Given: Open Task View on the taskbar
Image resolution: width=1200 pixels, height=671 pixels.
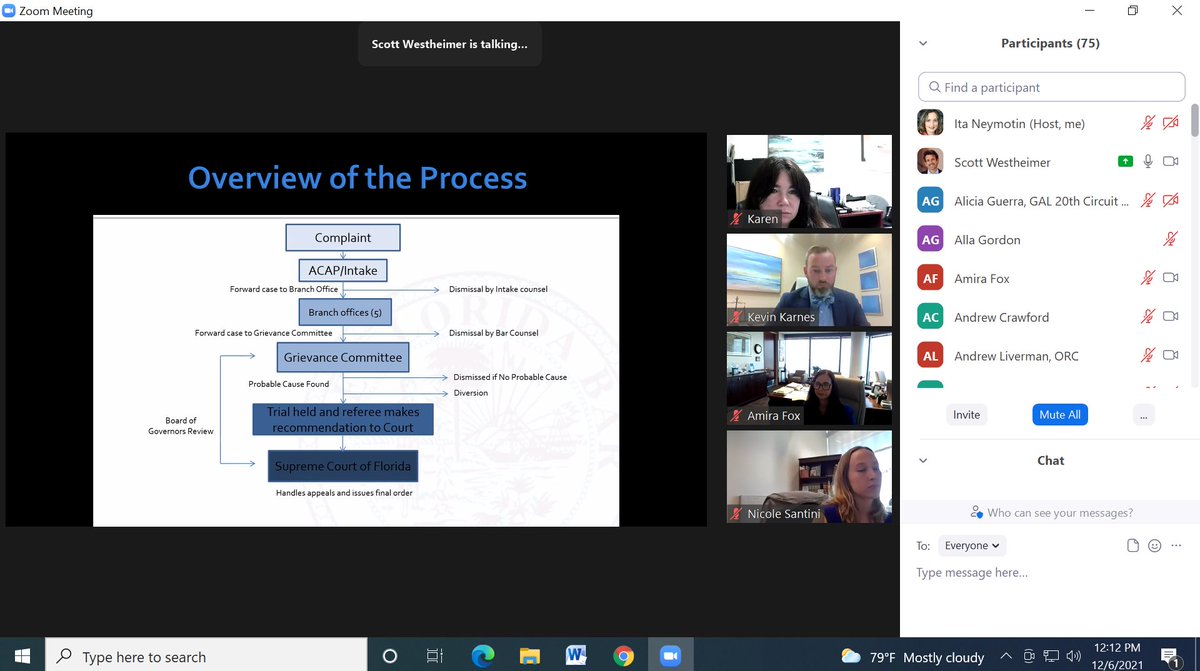Looking at the screenshot, I should click(x=435, y=656).
